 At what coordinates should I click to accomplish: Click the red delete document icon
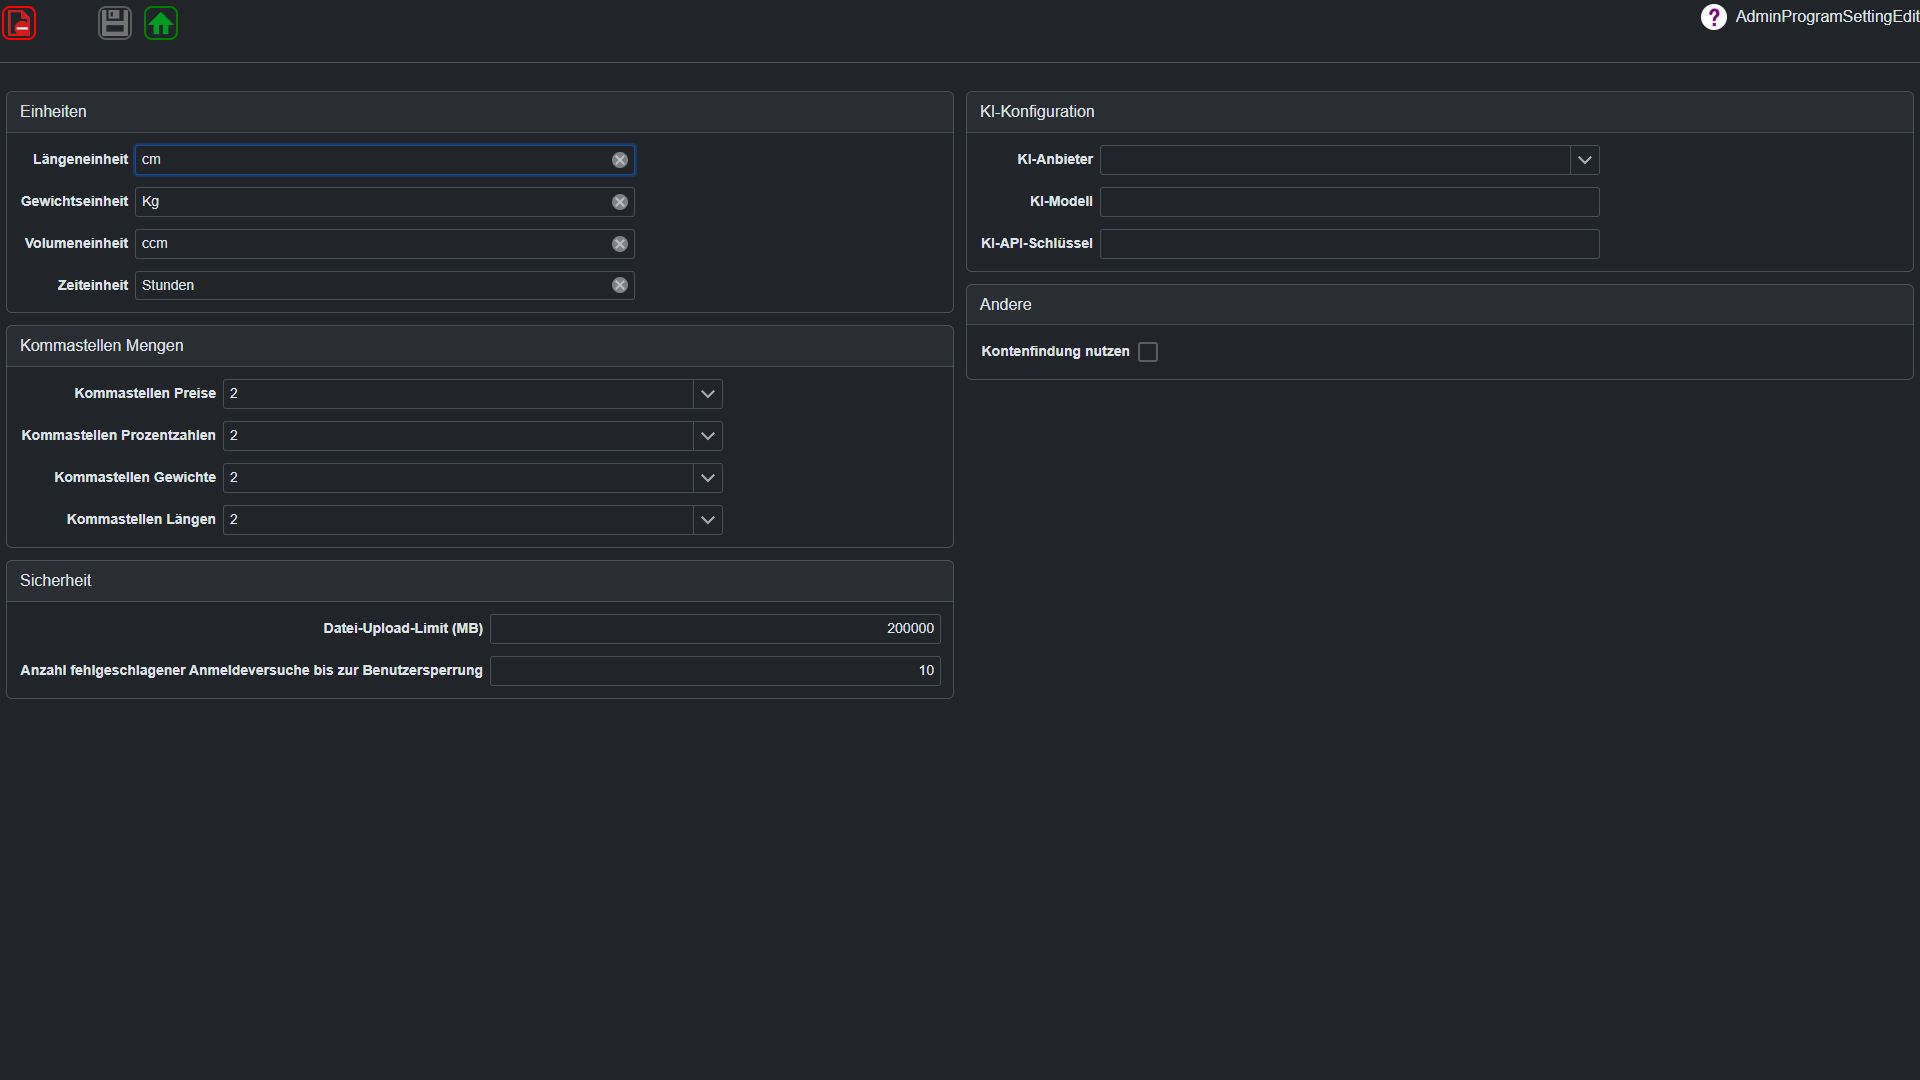click(19, 23)
